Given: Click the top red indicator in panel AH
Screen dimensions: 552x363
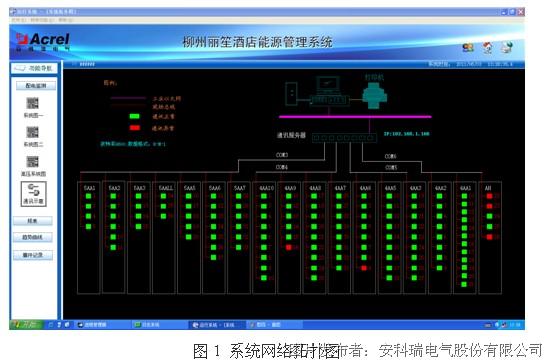Looking at the screenshot, I should 489,196.
